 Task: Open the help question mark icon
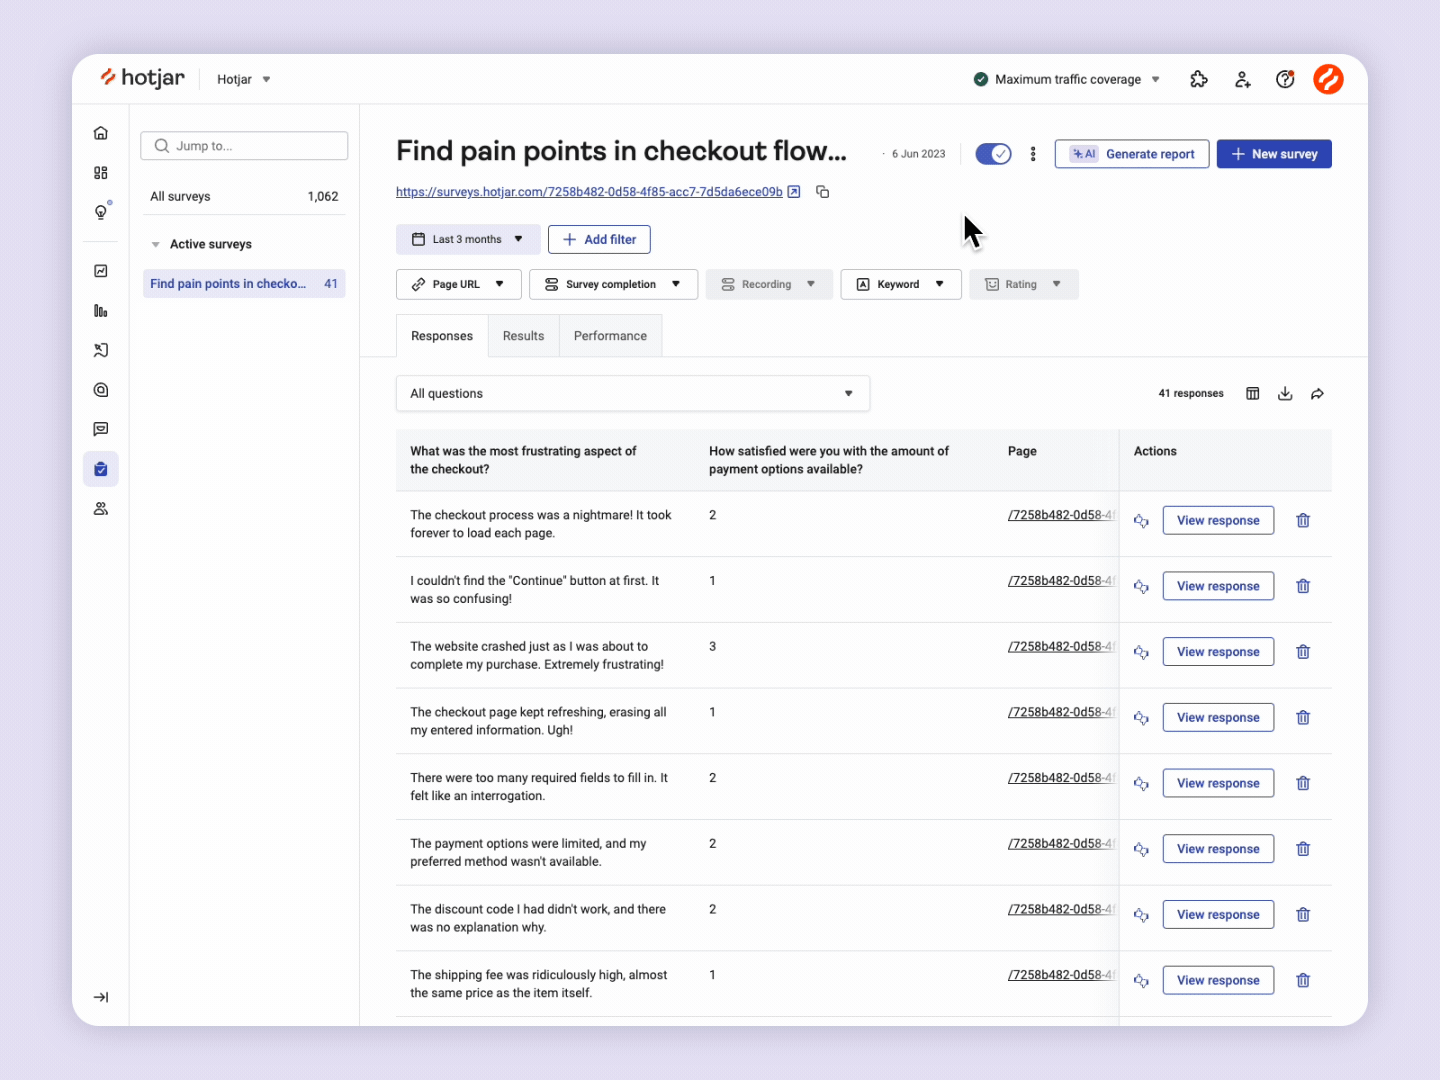point(1286,79)
